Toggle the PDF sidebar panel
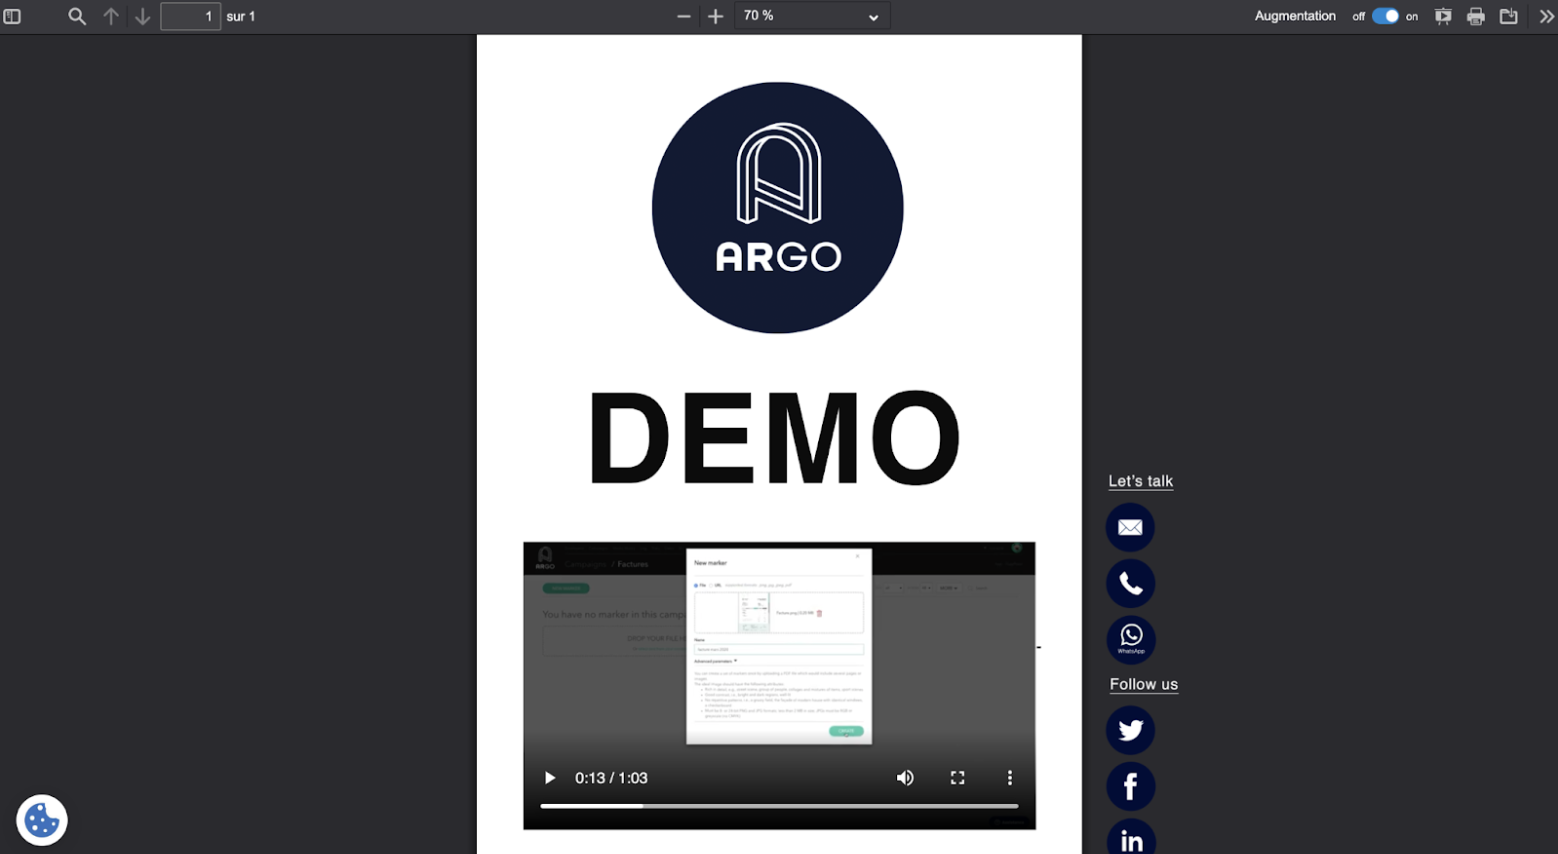 13,16
